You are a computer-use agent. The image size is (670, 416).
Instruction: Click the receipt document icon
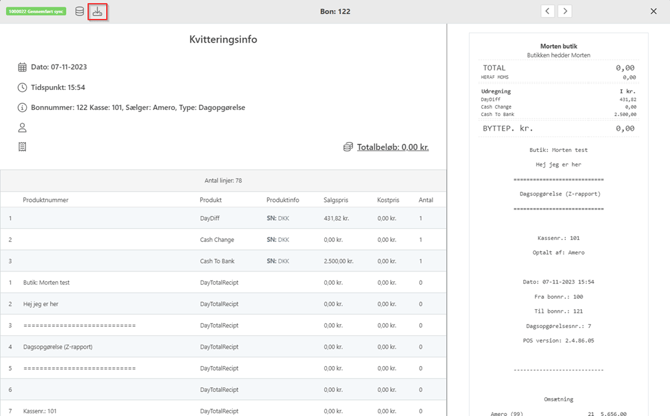point(22,147)
